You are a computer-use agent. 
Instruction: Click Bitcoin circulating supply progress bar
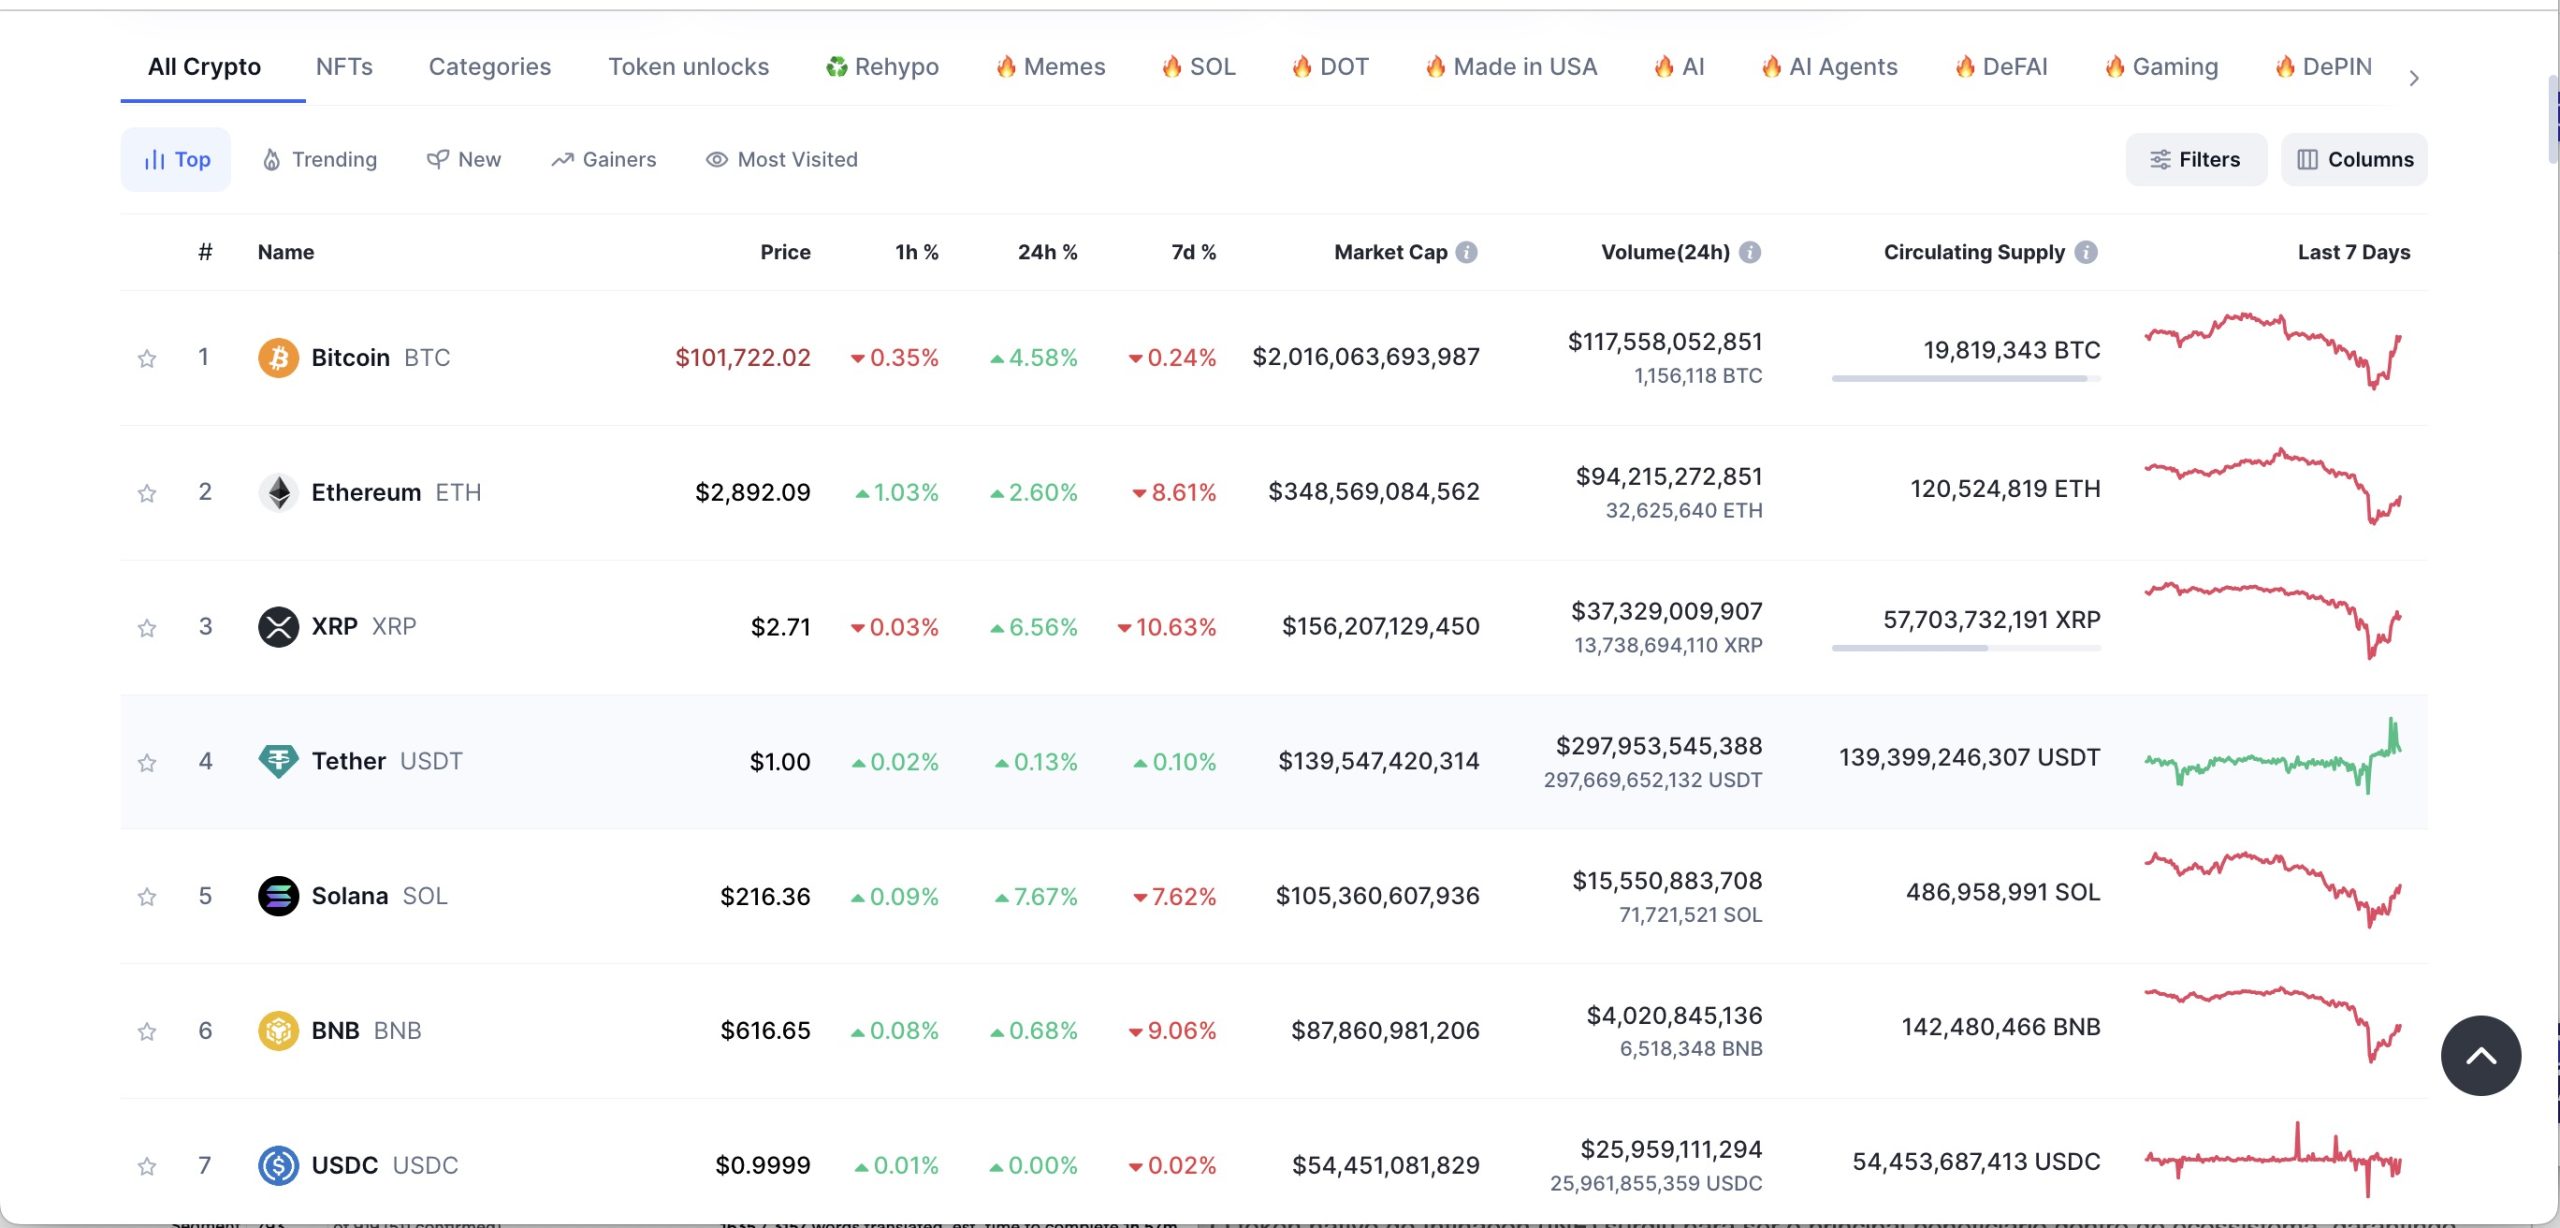pyautogui.click(x=1966, y=378)
